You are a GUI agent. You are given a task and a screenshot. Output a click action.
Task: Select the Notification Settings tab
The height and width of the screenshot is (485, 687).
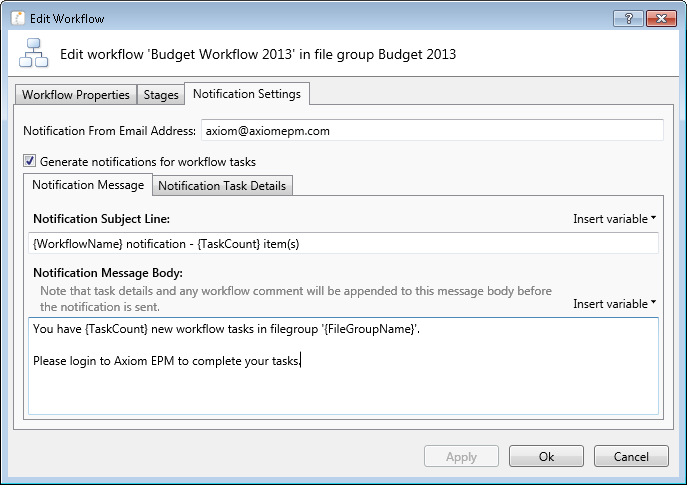tap(246, 94)
